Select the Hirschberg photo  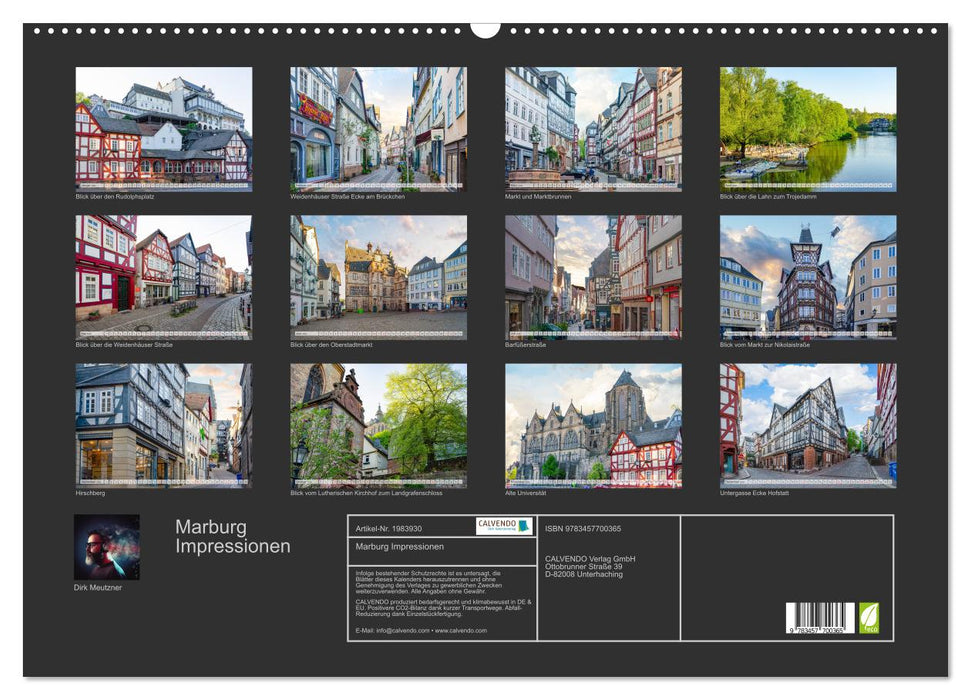(164, 425)
